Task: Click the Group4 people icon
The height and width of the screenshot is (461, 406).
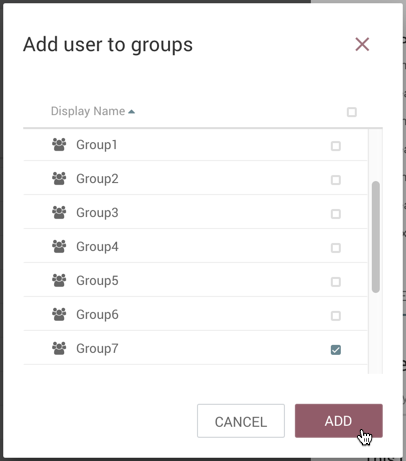Action: [x=59, y=247]
